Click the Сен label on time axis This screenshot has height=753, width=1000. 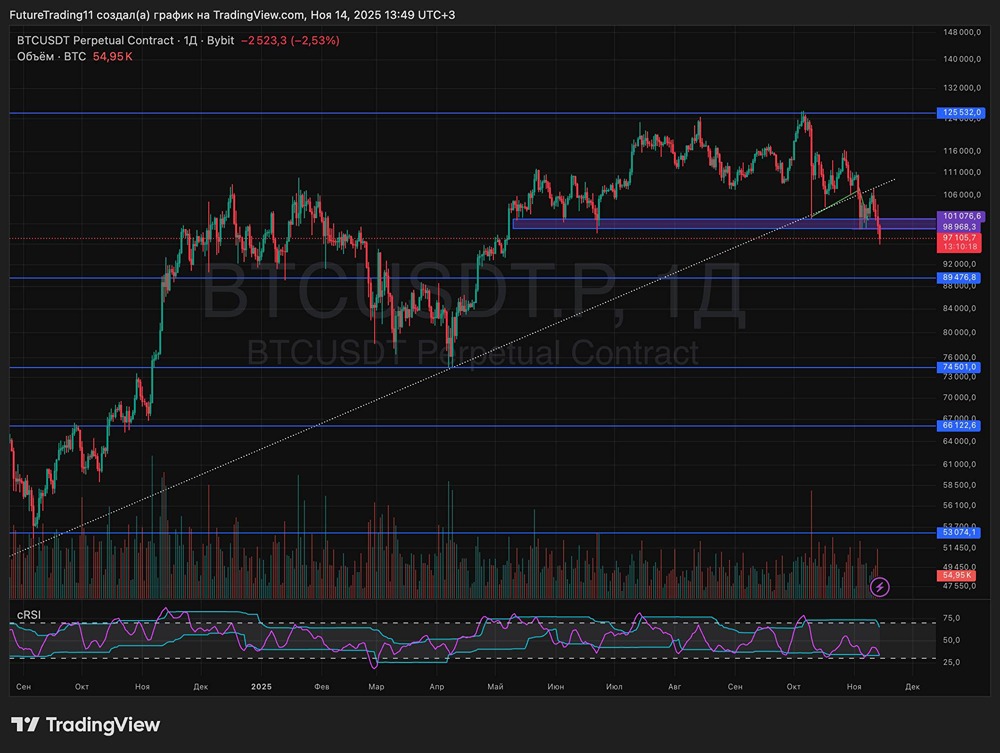click(x=24, y=687)
